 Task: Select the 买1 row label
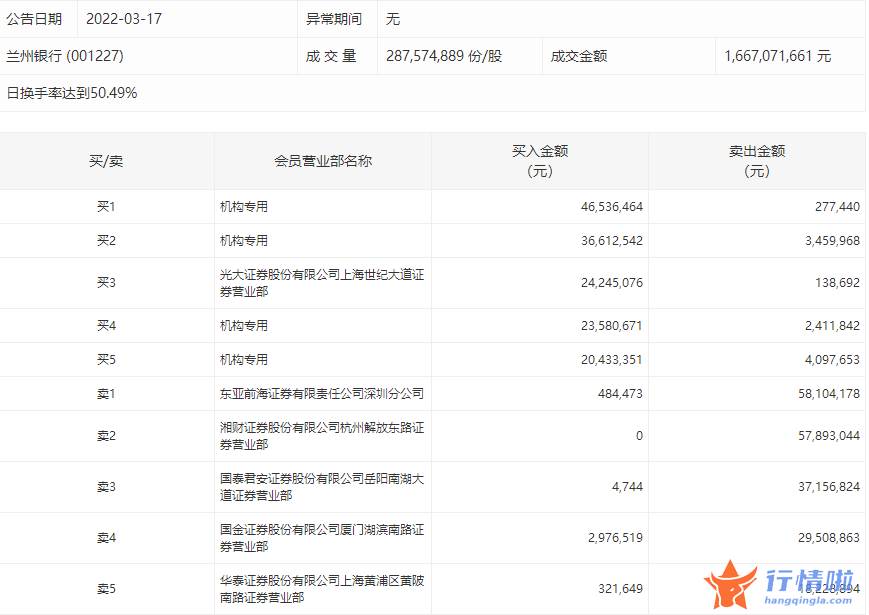106,207
